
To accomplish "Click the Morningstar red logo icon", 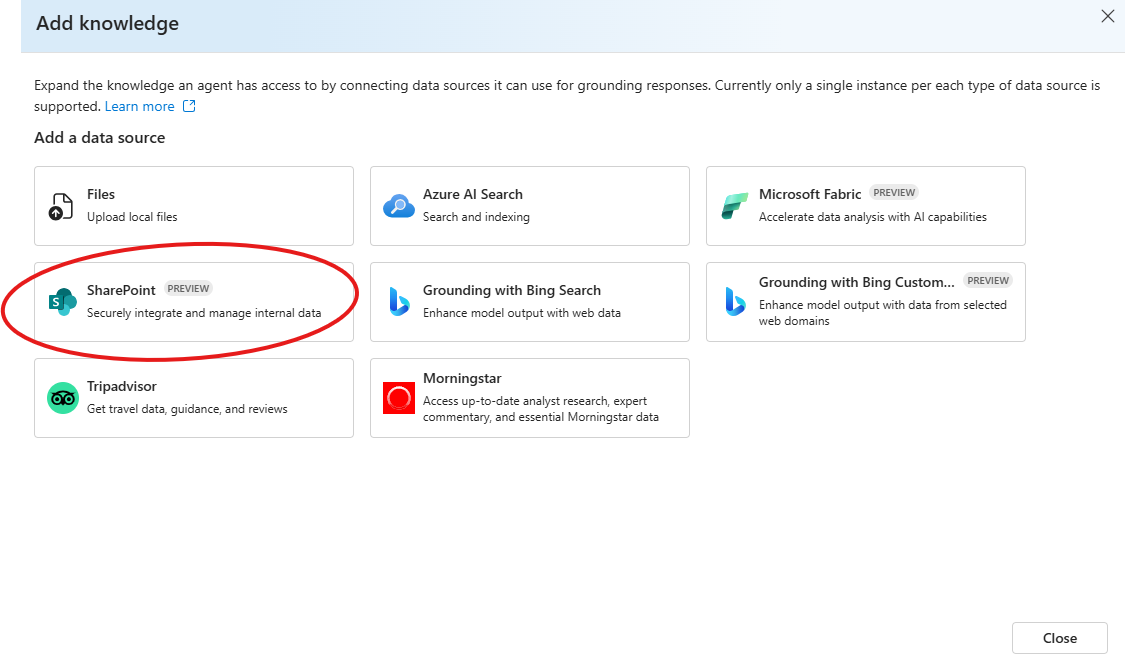I will click(x=399, y=398).
